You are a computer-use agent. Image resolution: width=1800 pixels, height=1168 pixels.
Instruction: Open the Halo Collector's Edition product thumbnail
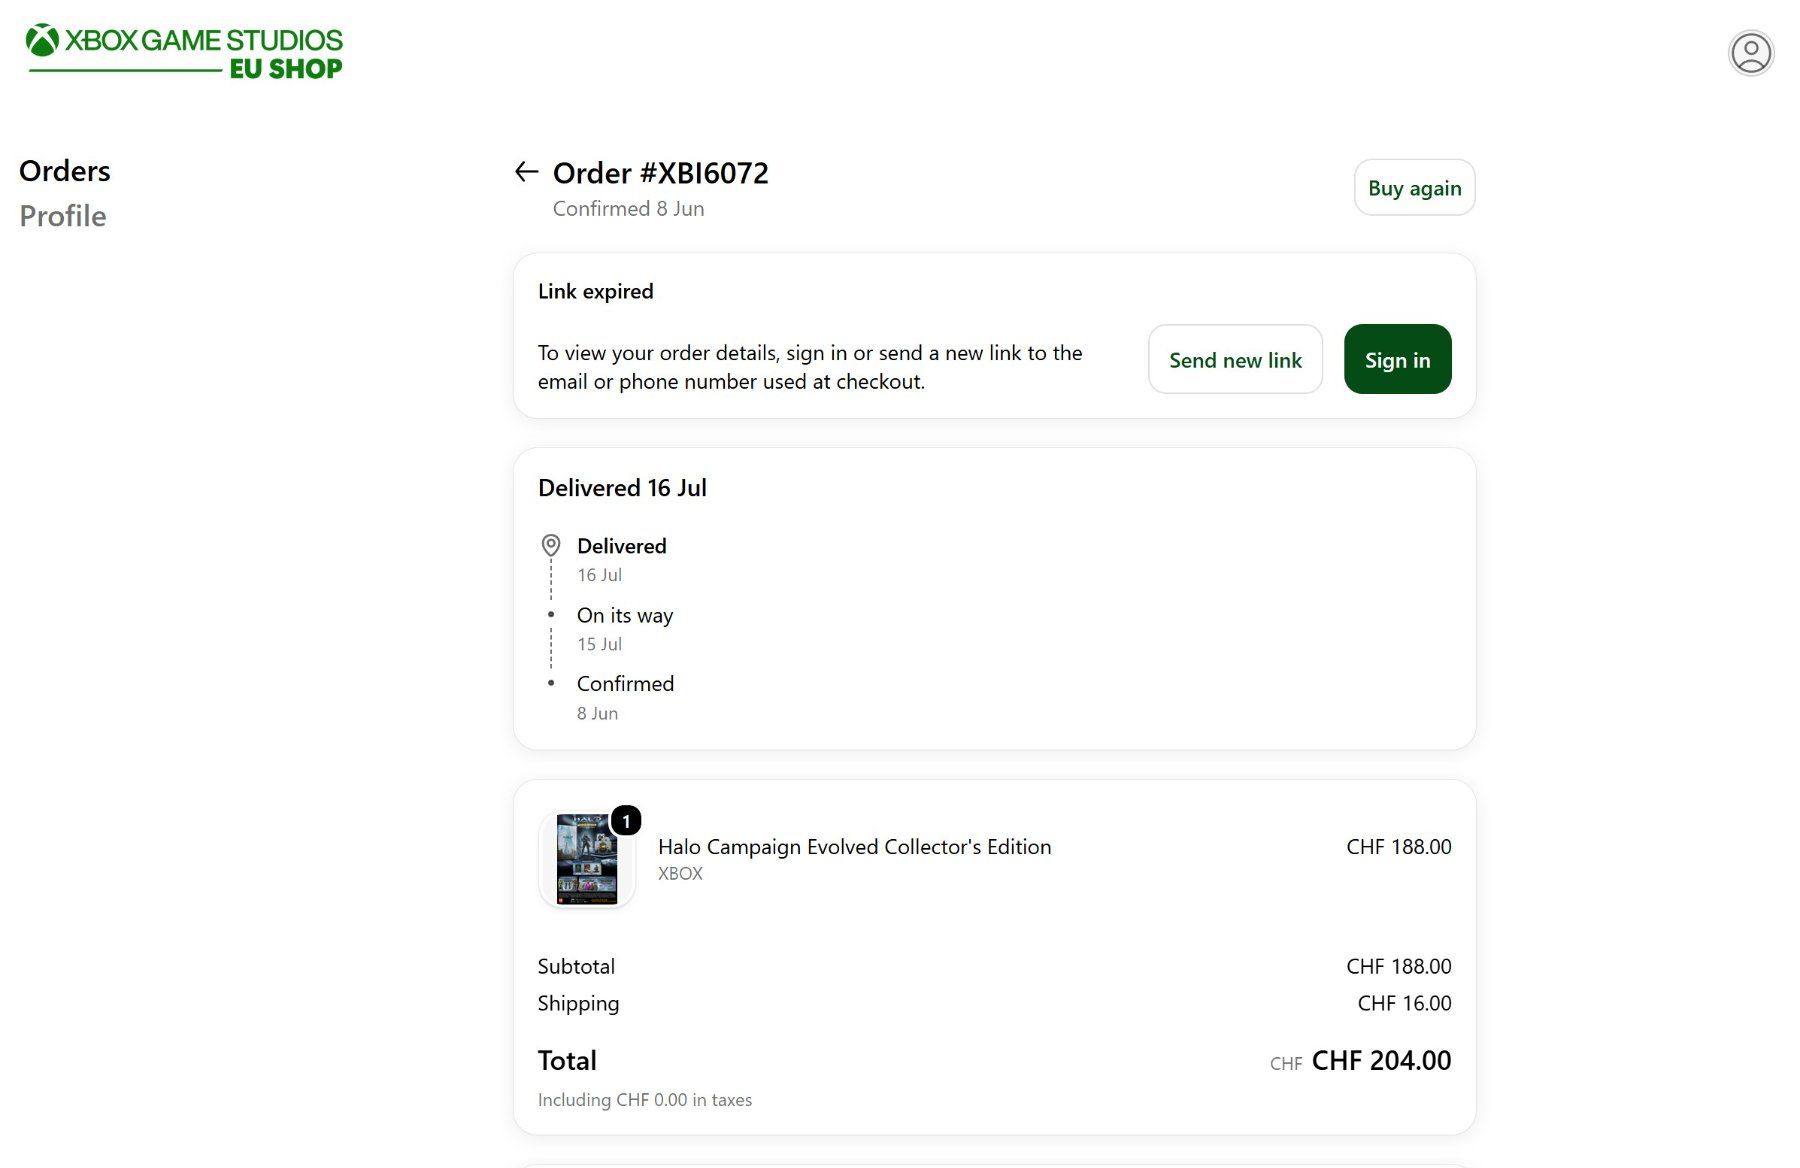(587, 859)
